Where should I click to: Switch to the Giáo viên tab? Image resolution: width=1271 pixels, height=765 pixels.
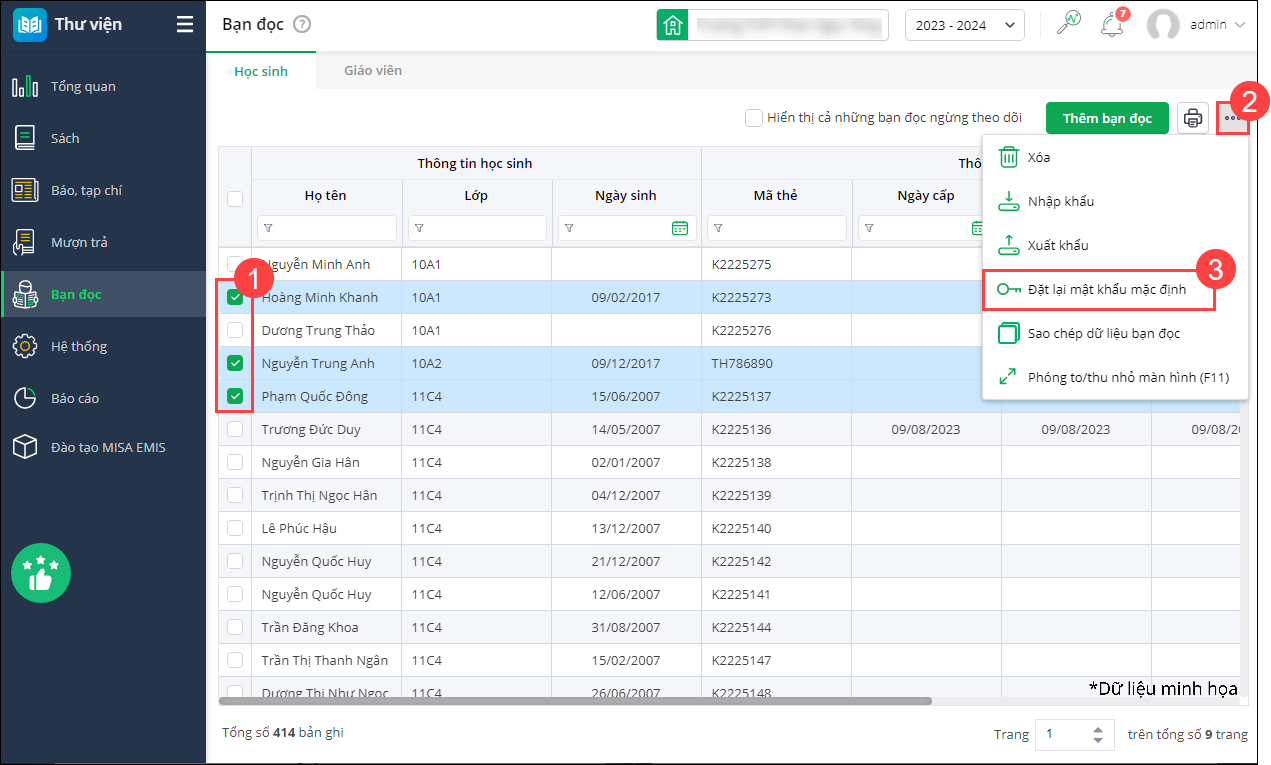tap(372, 71)
